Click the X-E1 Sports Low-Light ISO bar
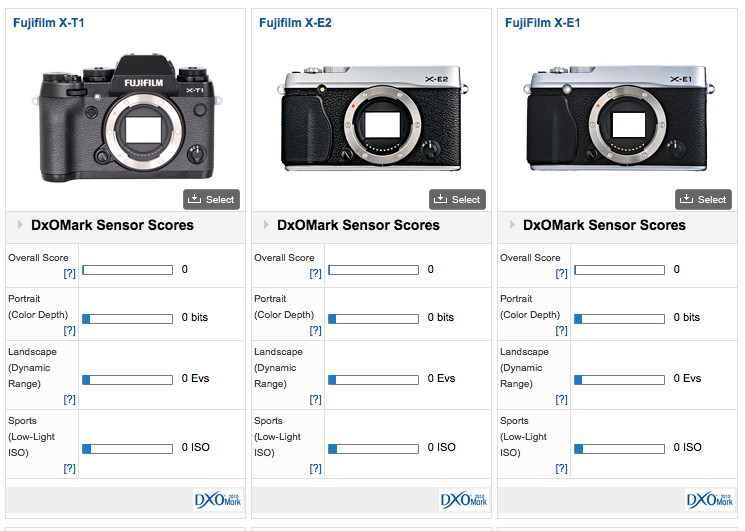Viewport: 745px width, 531px height. point(620,449)
